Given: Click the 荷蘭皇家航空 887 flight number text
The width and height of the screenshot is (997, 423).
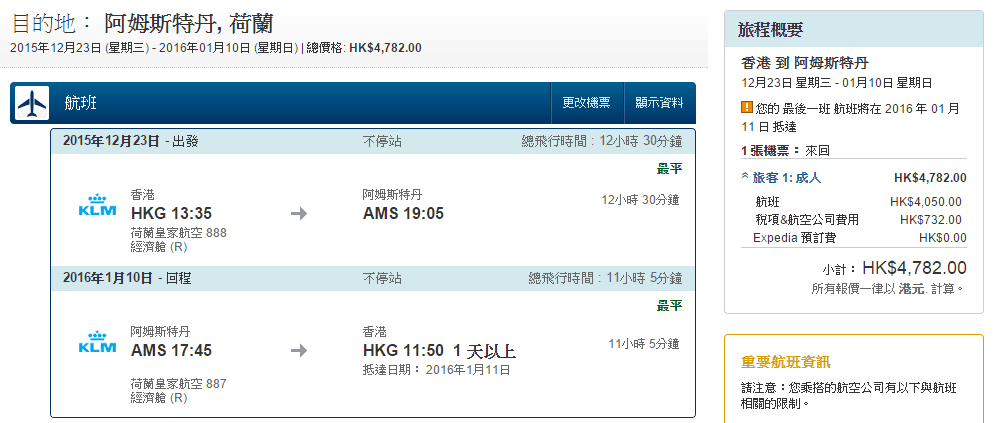Looking at the screenshot, I should pos(178,383).
